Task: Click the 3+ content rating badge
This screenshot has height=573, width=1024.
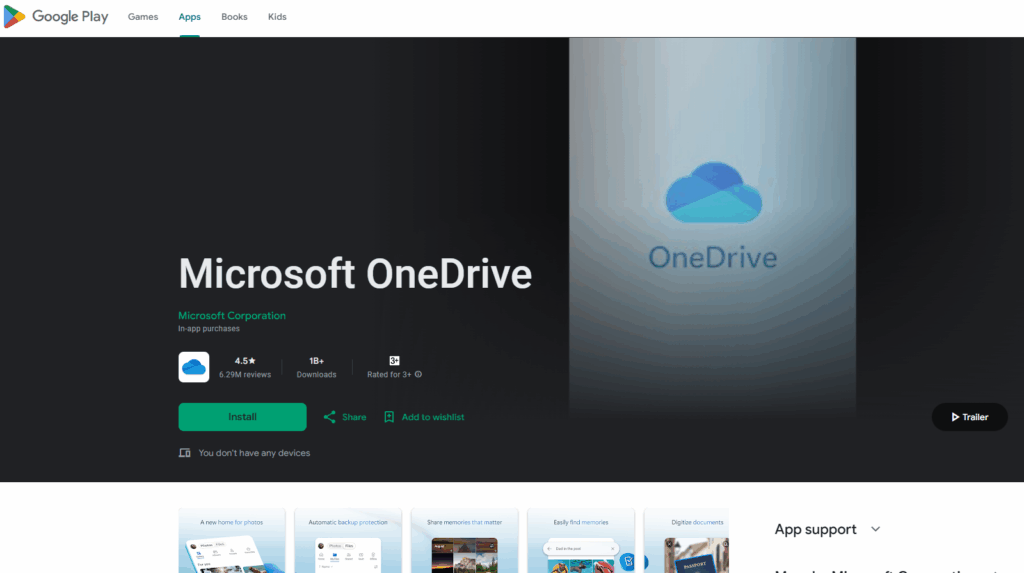Action: (x=394, y=361)
